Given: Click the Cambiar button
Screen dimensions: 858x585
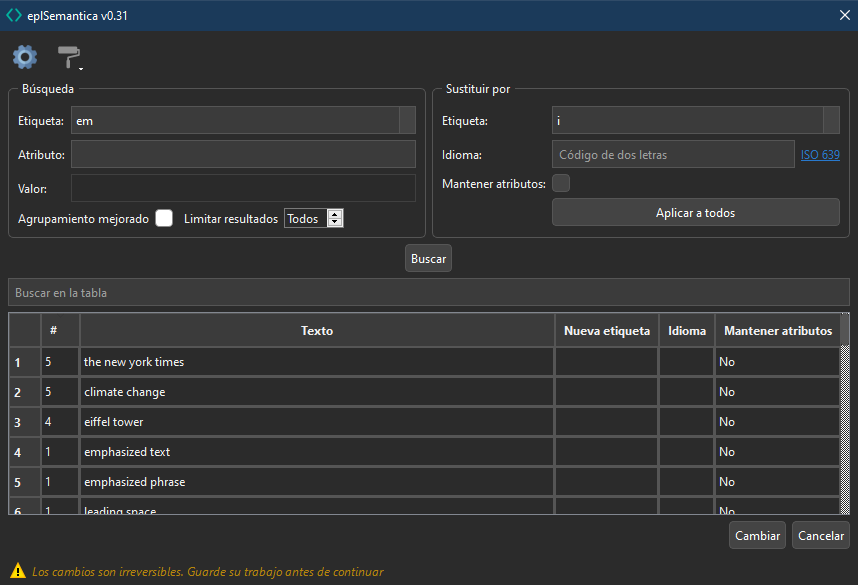Looking at the screenshot, I should 757,535.
